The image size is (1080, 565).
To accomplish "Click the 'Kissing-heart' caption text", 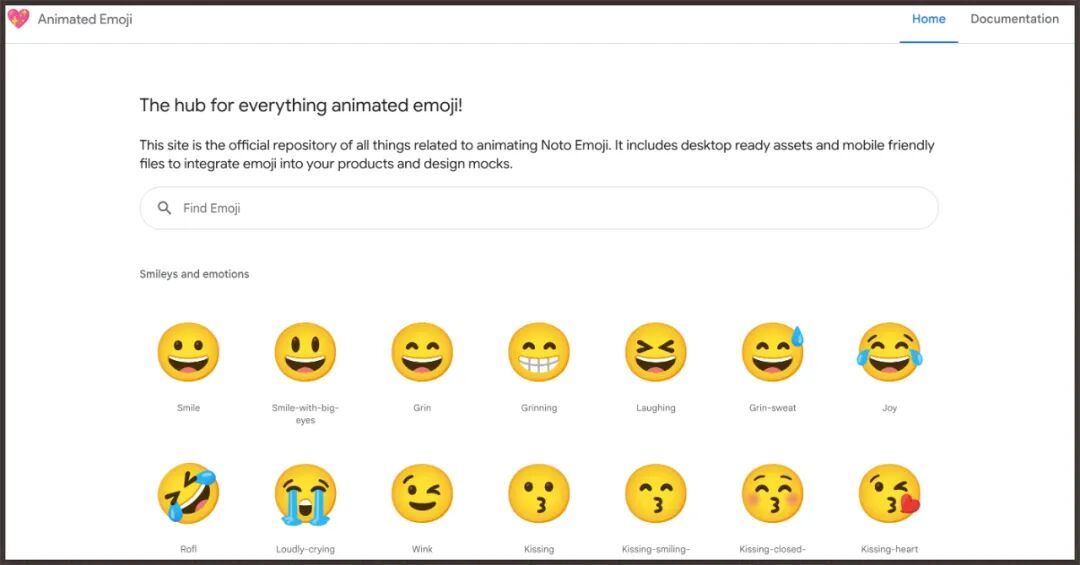I will click(890, 549).
